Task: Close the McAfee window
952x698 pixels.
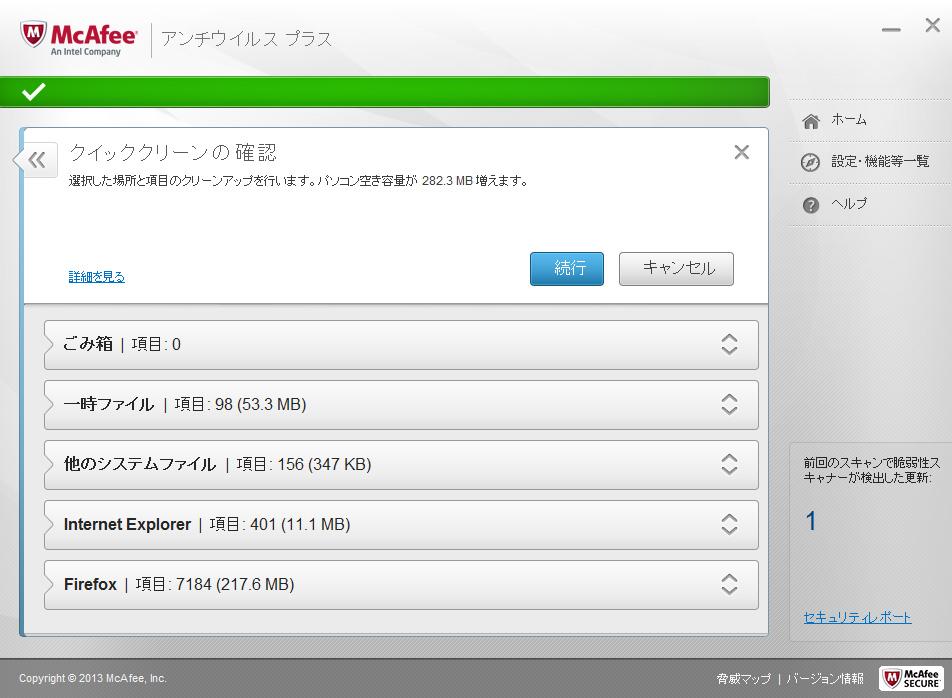Action: pyautogui.click(x=932, y=25)
